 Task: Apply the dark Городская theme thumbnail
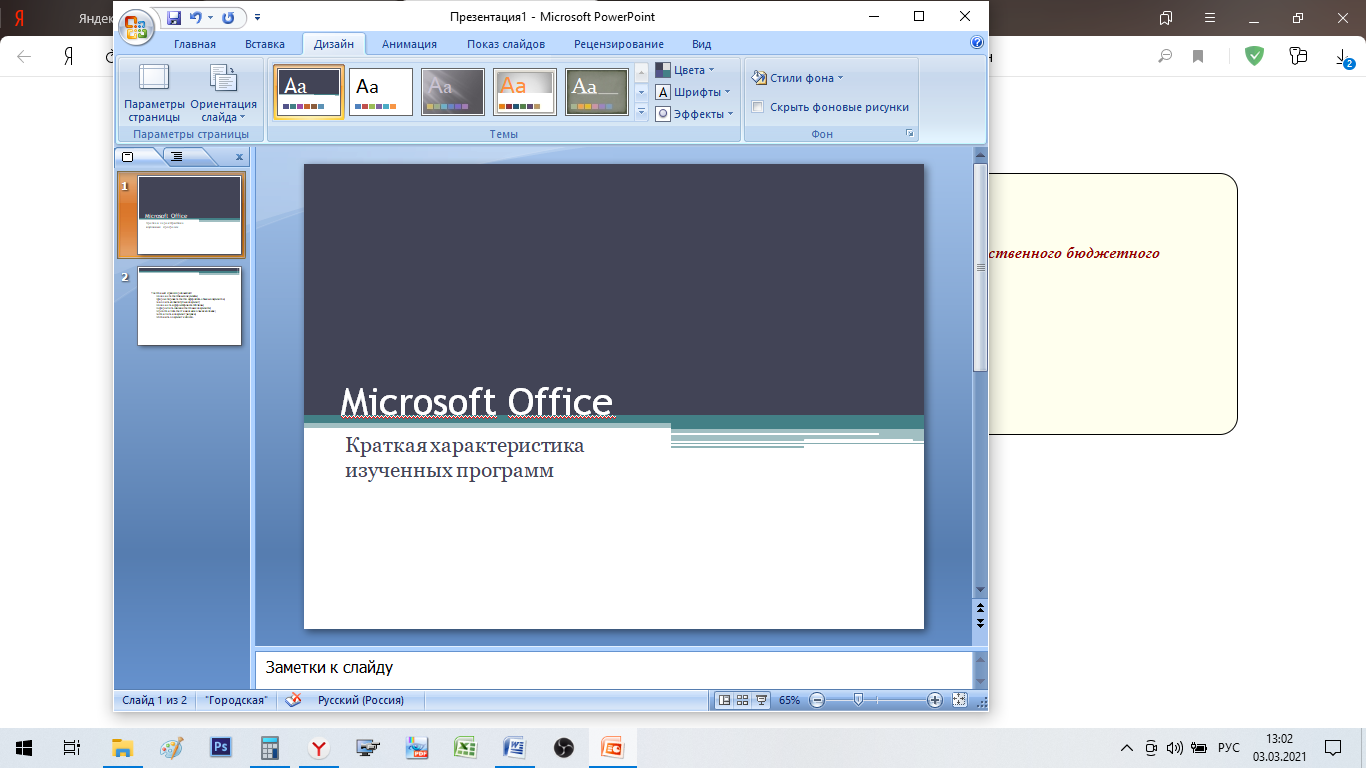(x=309, y=92)
